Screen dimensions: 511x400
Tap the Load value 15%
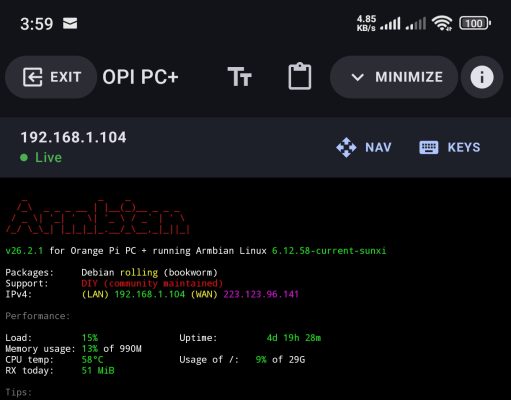tap(90, 338)
